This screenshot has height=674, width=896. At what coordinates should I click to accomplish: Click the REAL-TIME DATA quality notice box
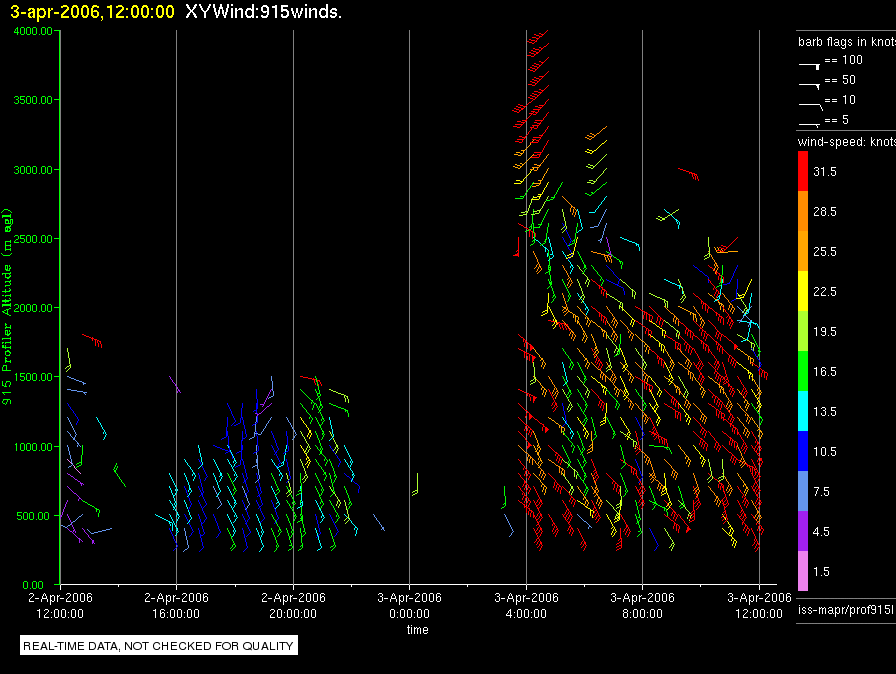coord(159,646)
